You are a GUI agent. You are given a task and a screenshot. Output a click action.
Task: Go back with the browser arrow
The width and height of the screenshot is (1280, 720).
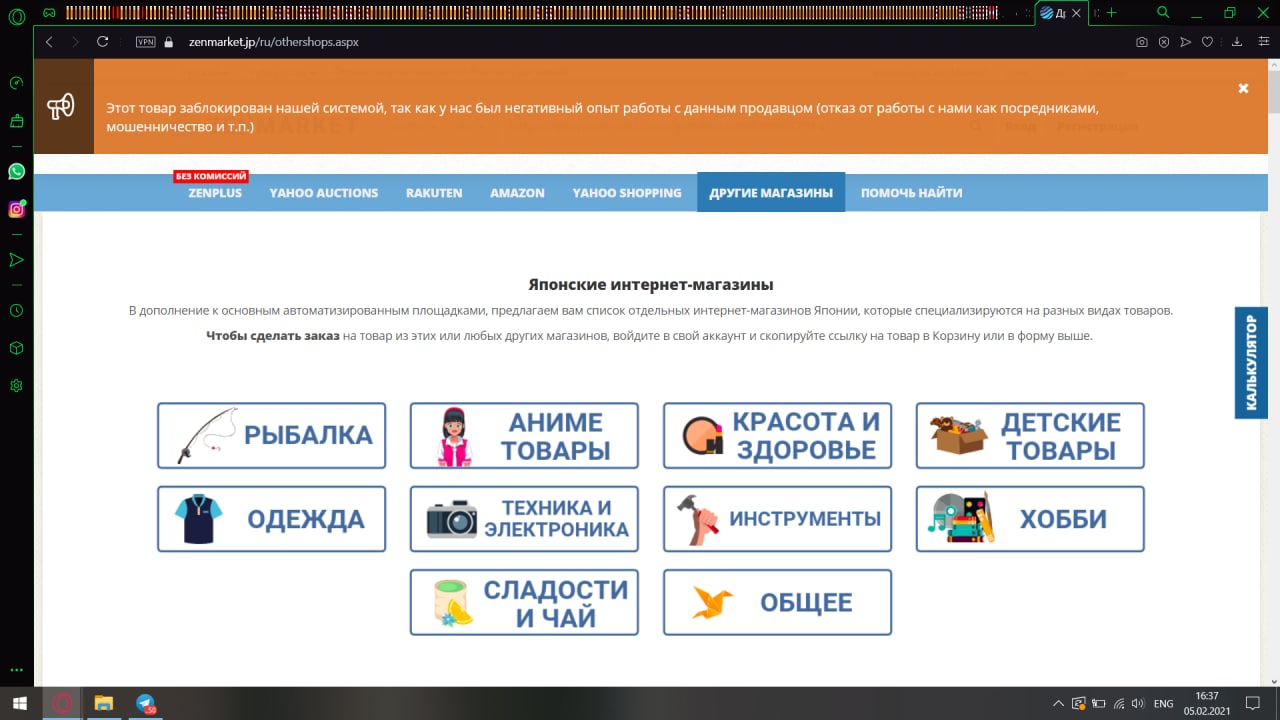(x=49, y=42)
